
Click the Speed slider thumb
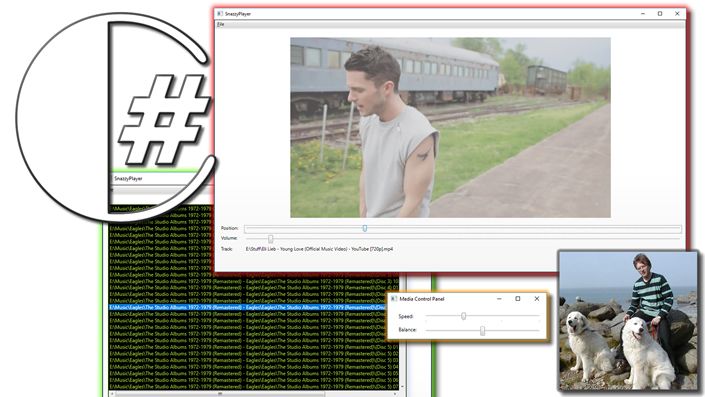coord(464,317)
